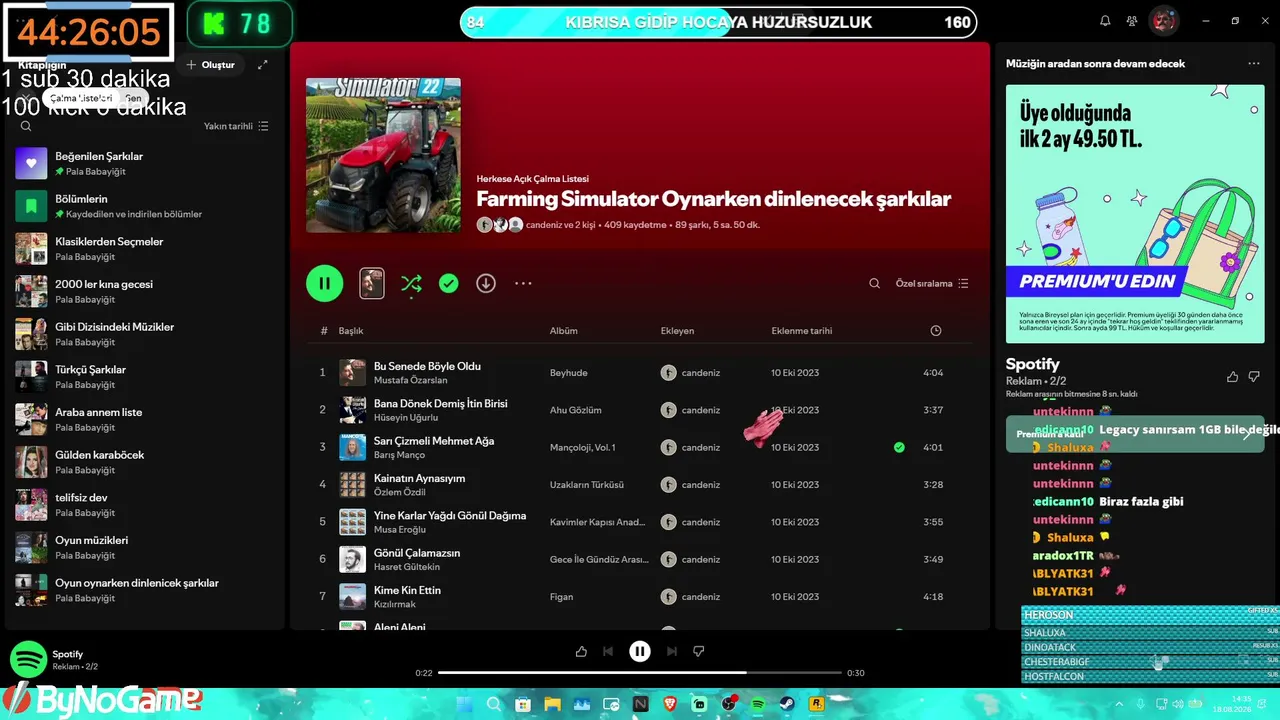
Task: Open File Explorer from the taskbar
Action: (x=552, y=705)
